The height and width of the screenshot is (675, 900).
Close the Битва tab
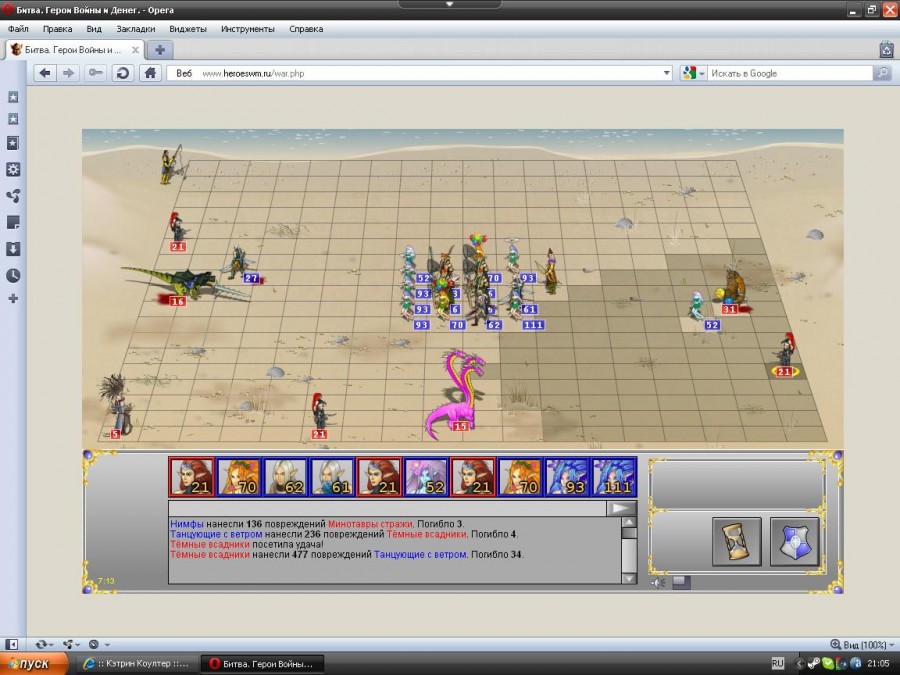click(135, 50)
